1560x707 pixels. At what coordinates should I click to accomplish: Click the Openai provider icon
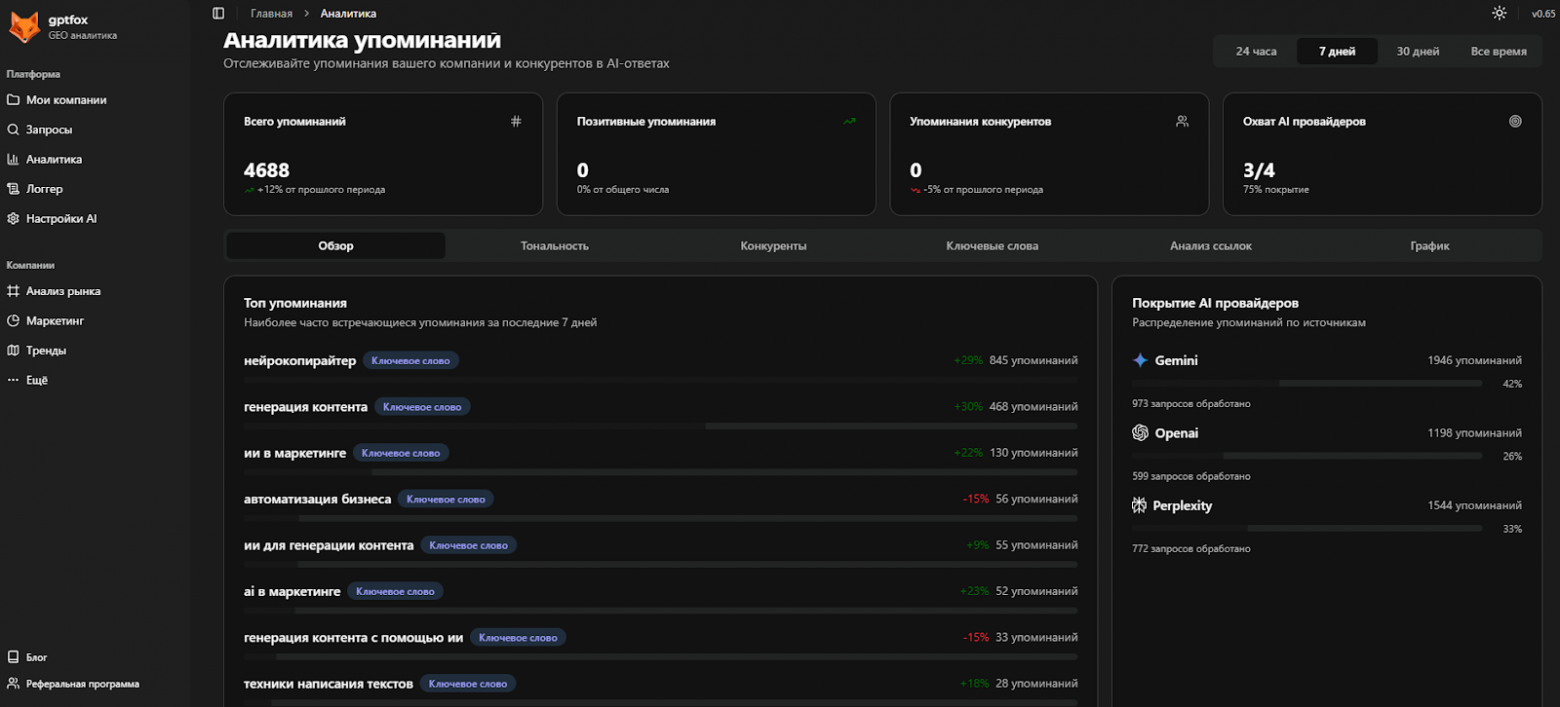pos(1140,433)
